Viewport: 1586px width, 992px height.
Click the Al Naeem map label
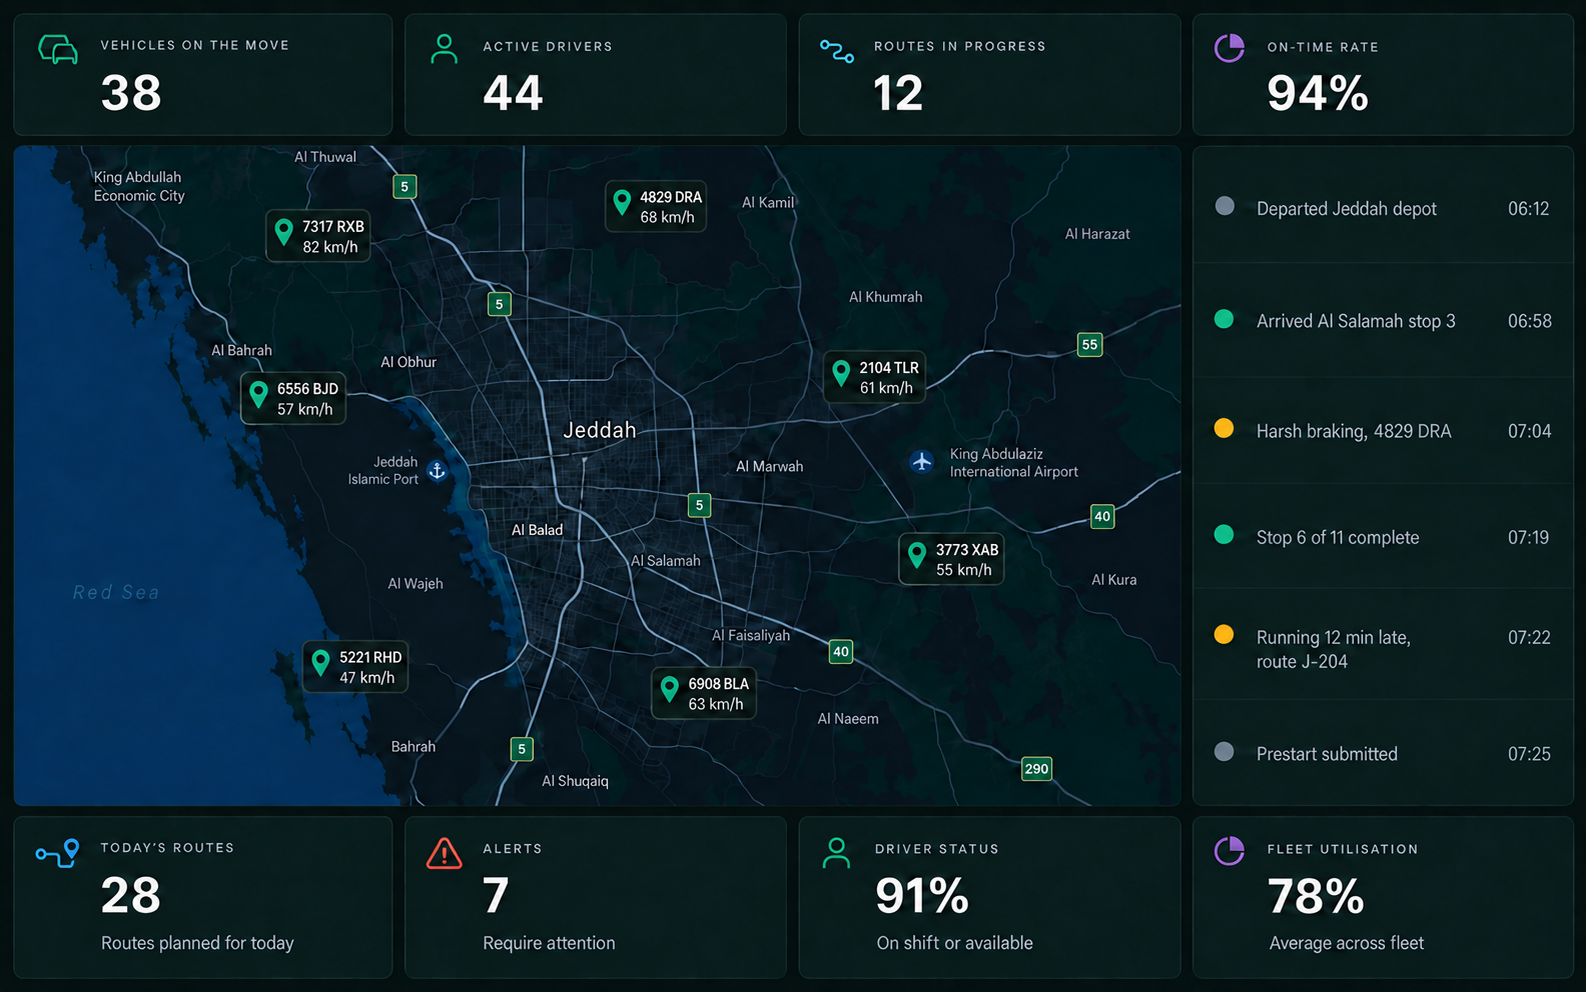pos(848,719)
